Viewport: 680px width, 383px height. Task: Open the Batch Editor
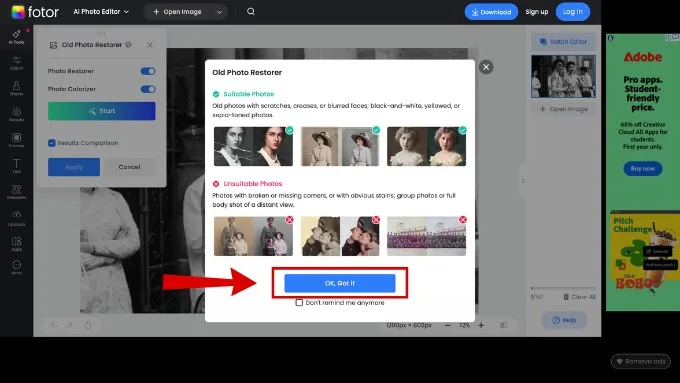click(x=563, y=42)
